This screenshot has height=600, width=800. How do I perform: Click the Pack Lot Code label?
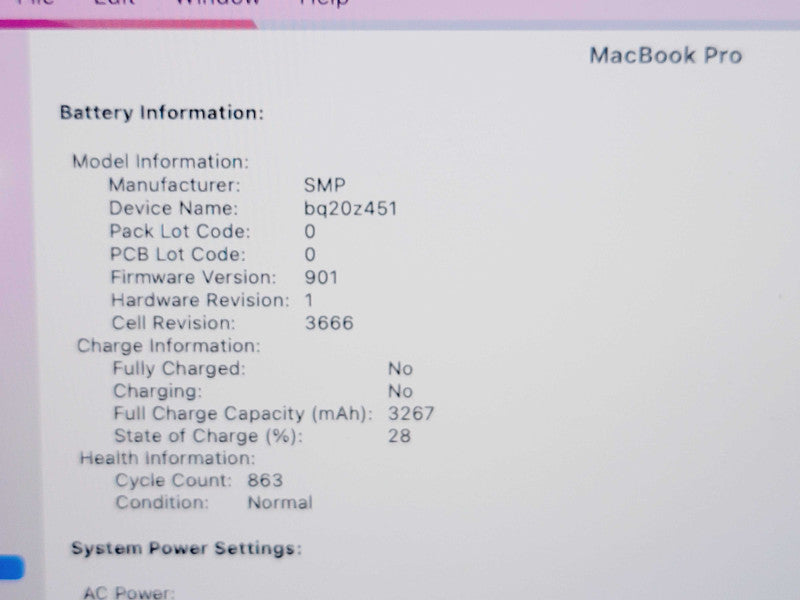click(180, 232)
